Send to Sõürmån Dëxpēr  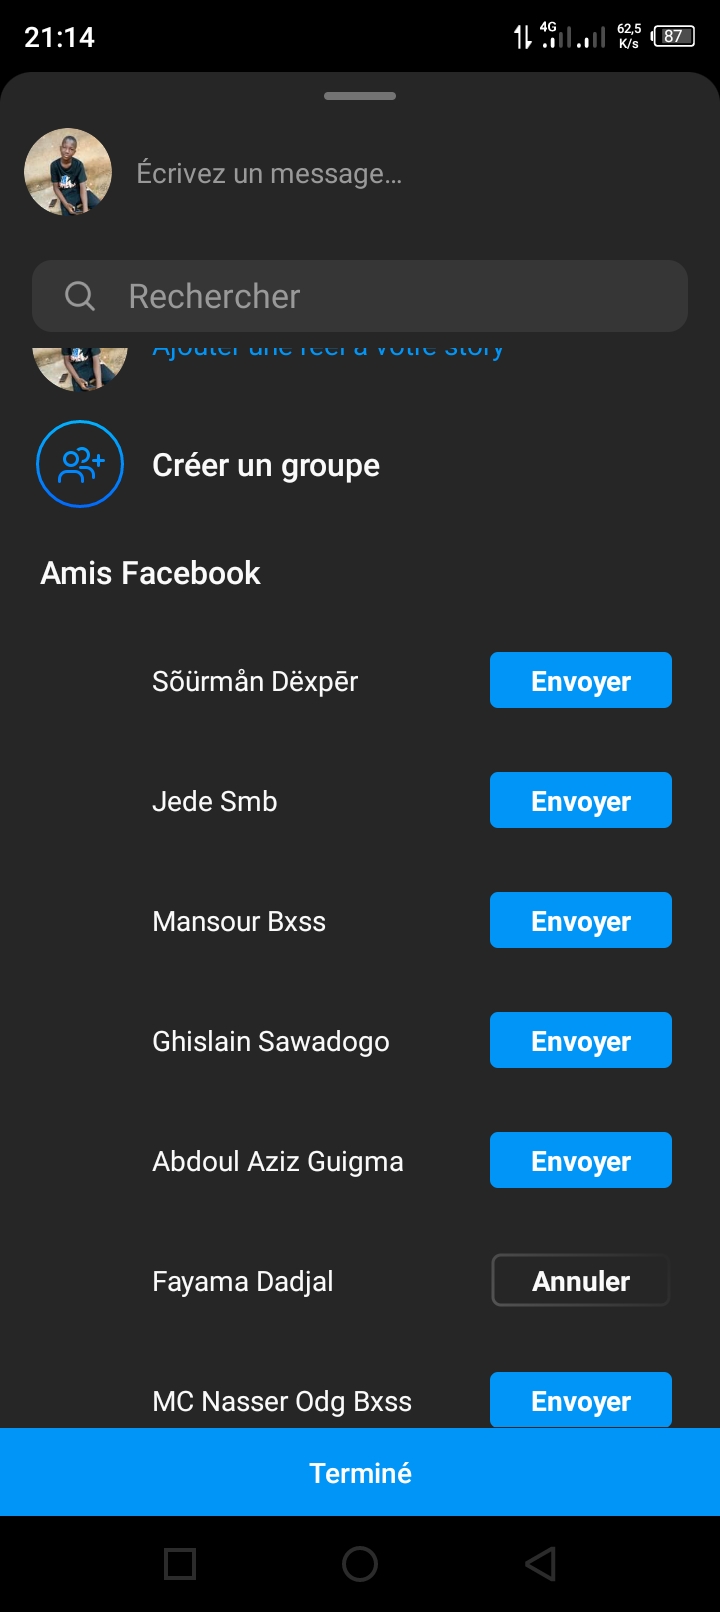coord(580,681)
